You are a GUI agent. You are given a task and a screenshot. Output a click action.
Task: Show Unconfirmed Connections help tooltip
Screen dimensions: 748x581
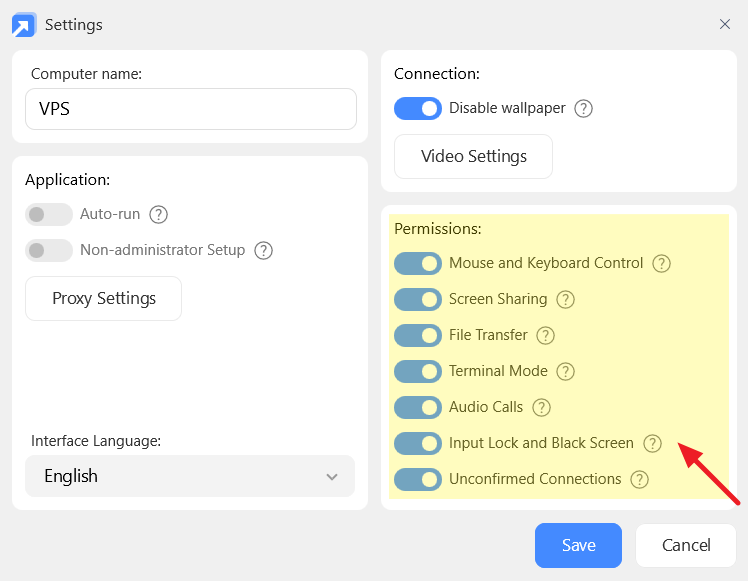640,479
